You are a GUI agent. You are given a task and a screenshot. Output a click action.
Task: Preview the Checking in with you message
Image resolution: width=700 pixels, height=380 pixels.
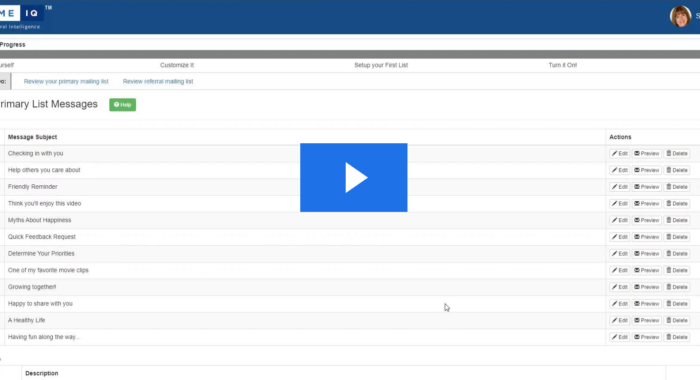[646, 154]
